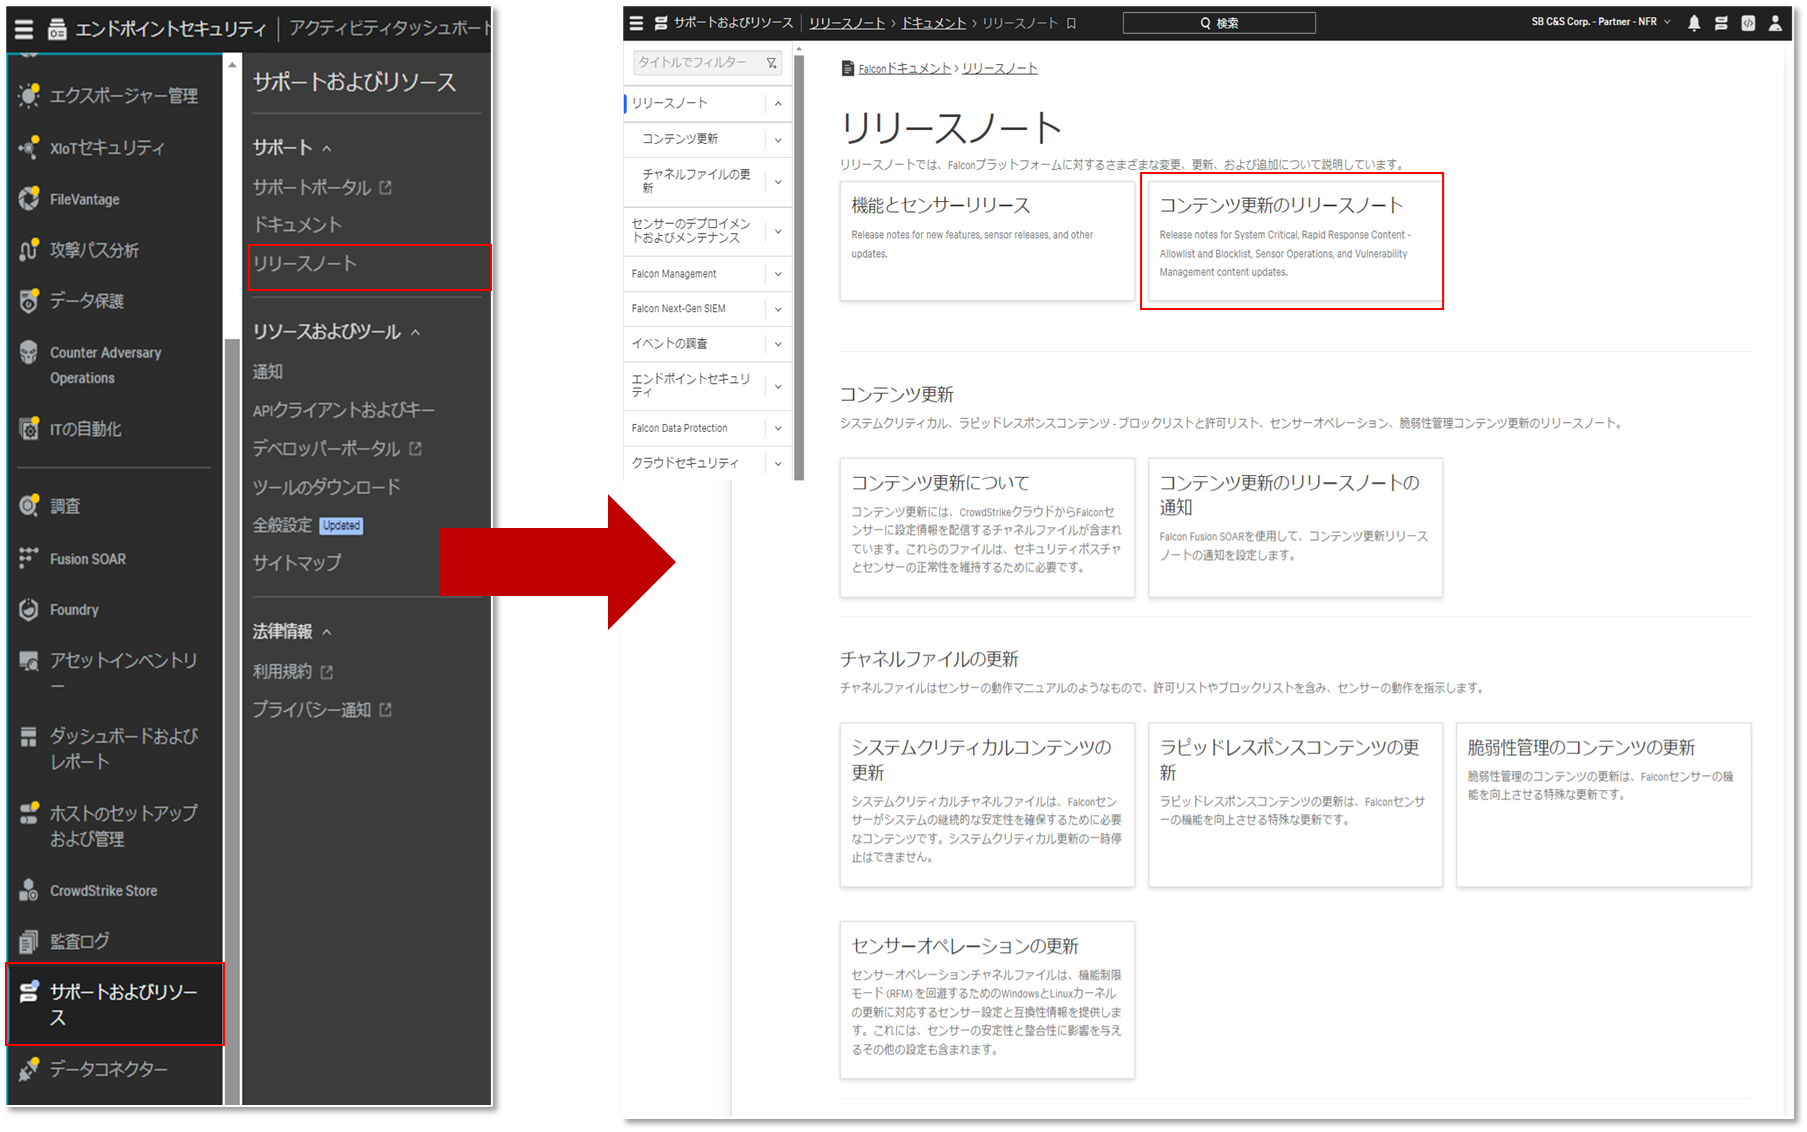The image size is (1807, 1132).
Task: Click the 検索 search field
Action: click(1218, 23)
